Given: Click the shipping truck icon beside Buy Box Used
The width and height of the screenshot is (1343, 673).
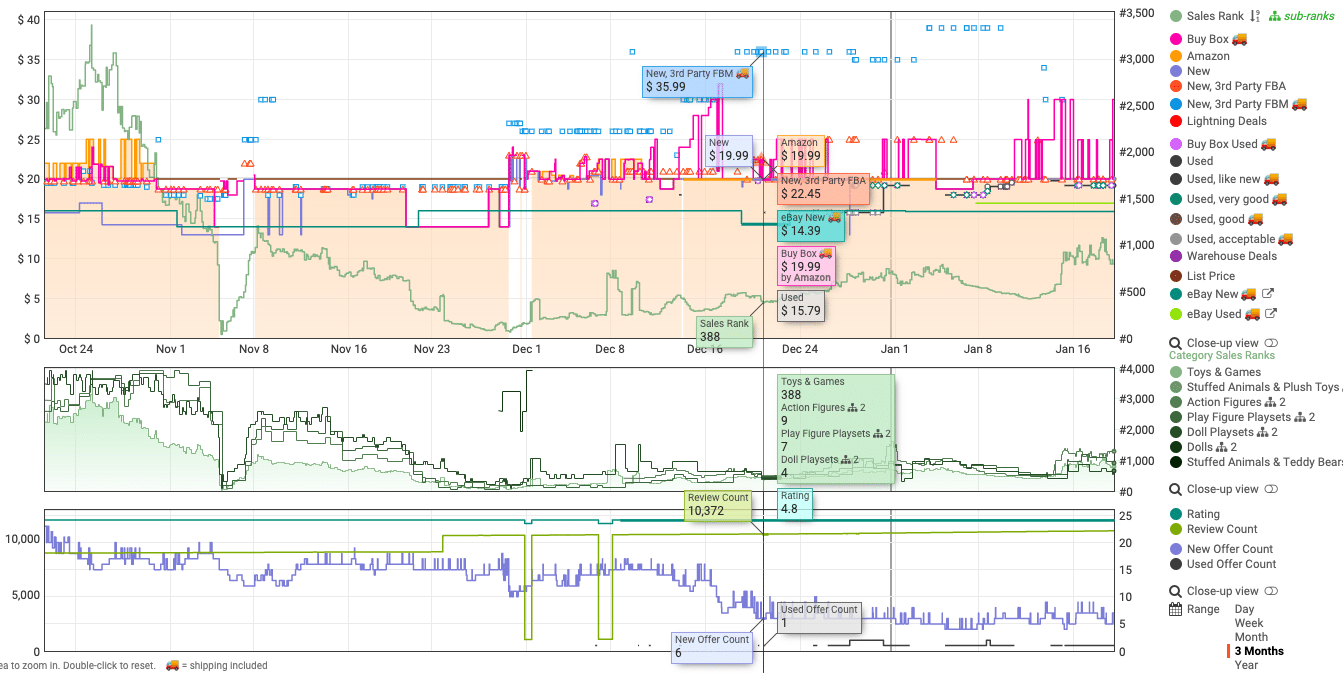Looking at the screenshot, I should coord(1268,144).
